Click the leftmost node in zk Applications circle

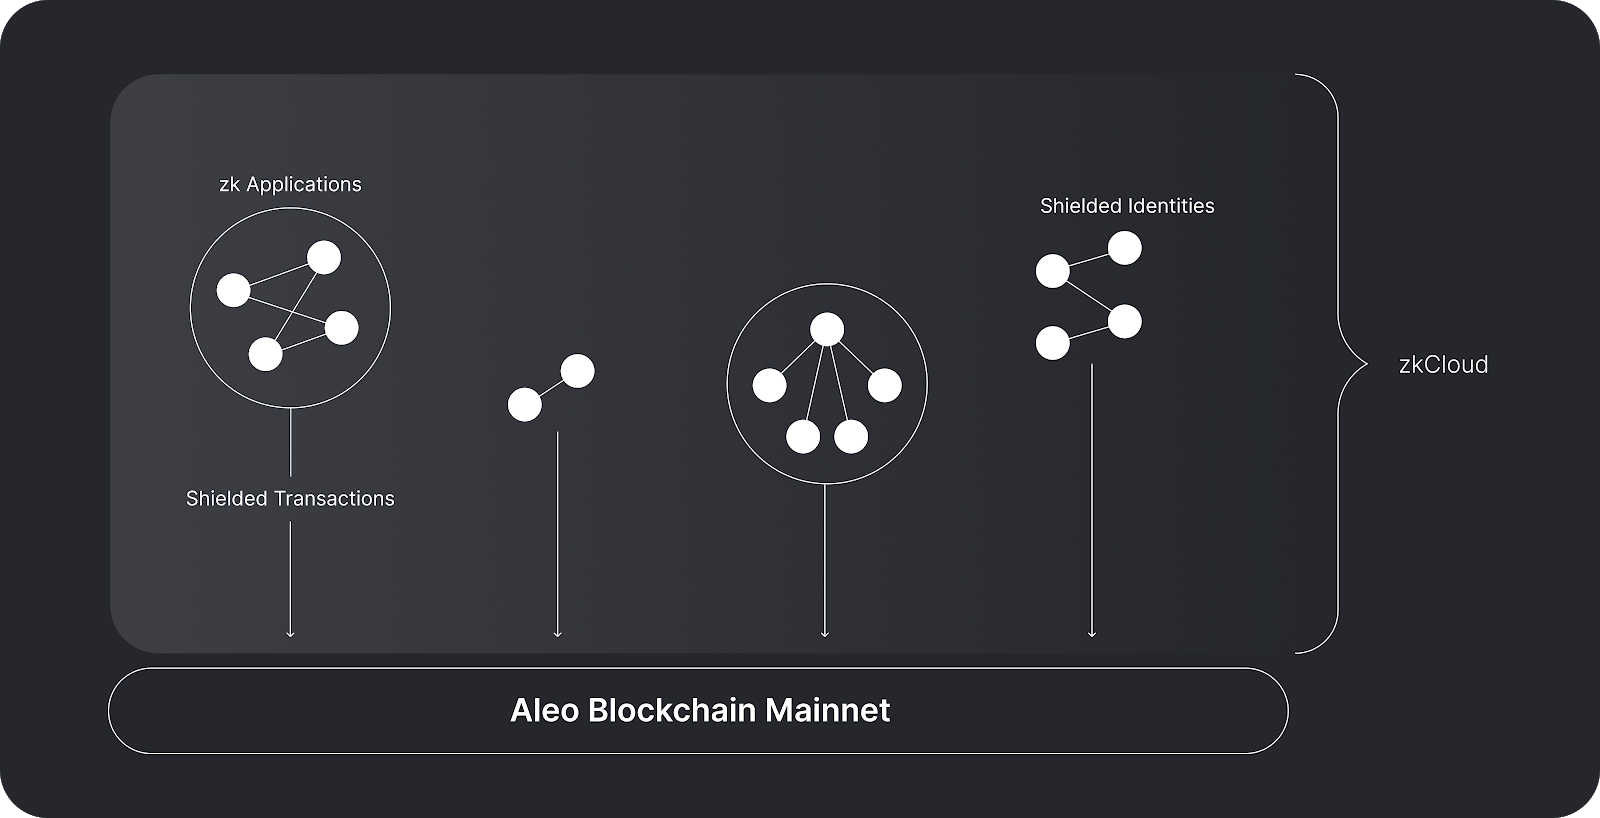tap(234, 291)
